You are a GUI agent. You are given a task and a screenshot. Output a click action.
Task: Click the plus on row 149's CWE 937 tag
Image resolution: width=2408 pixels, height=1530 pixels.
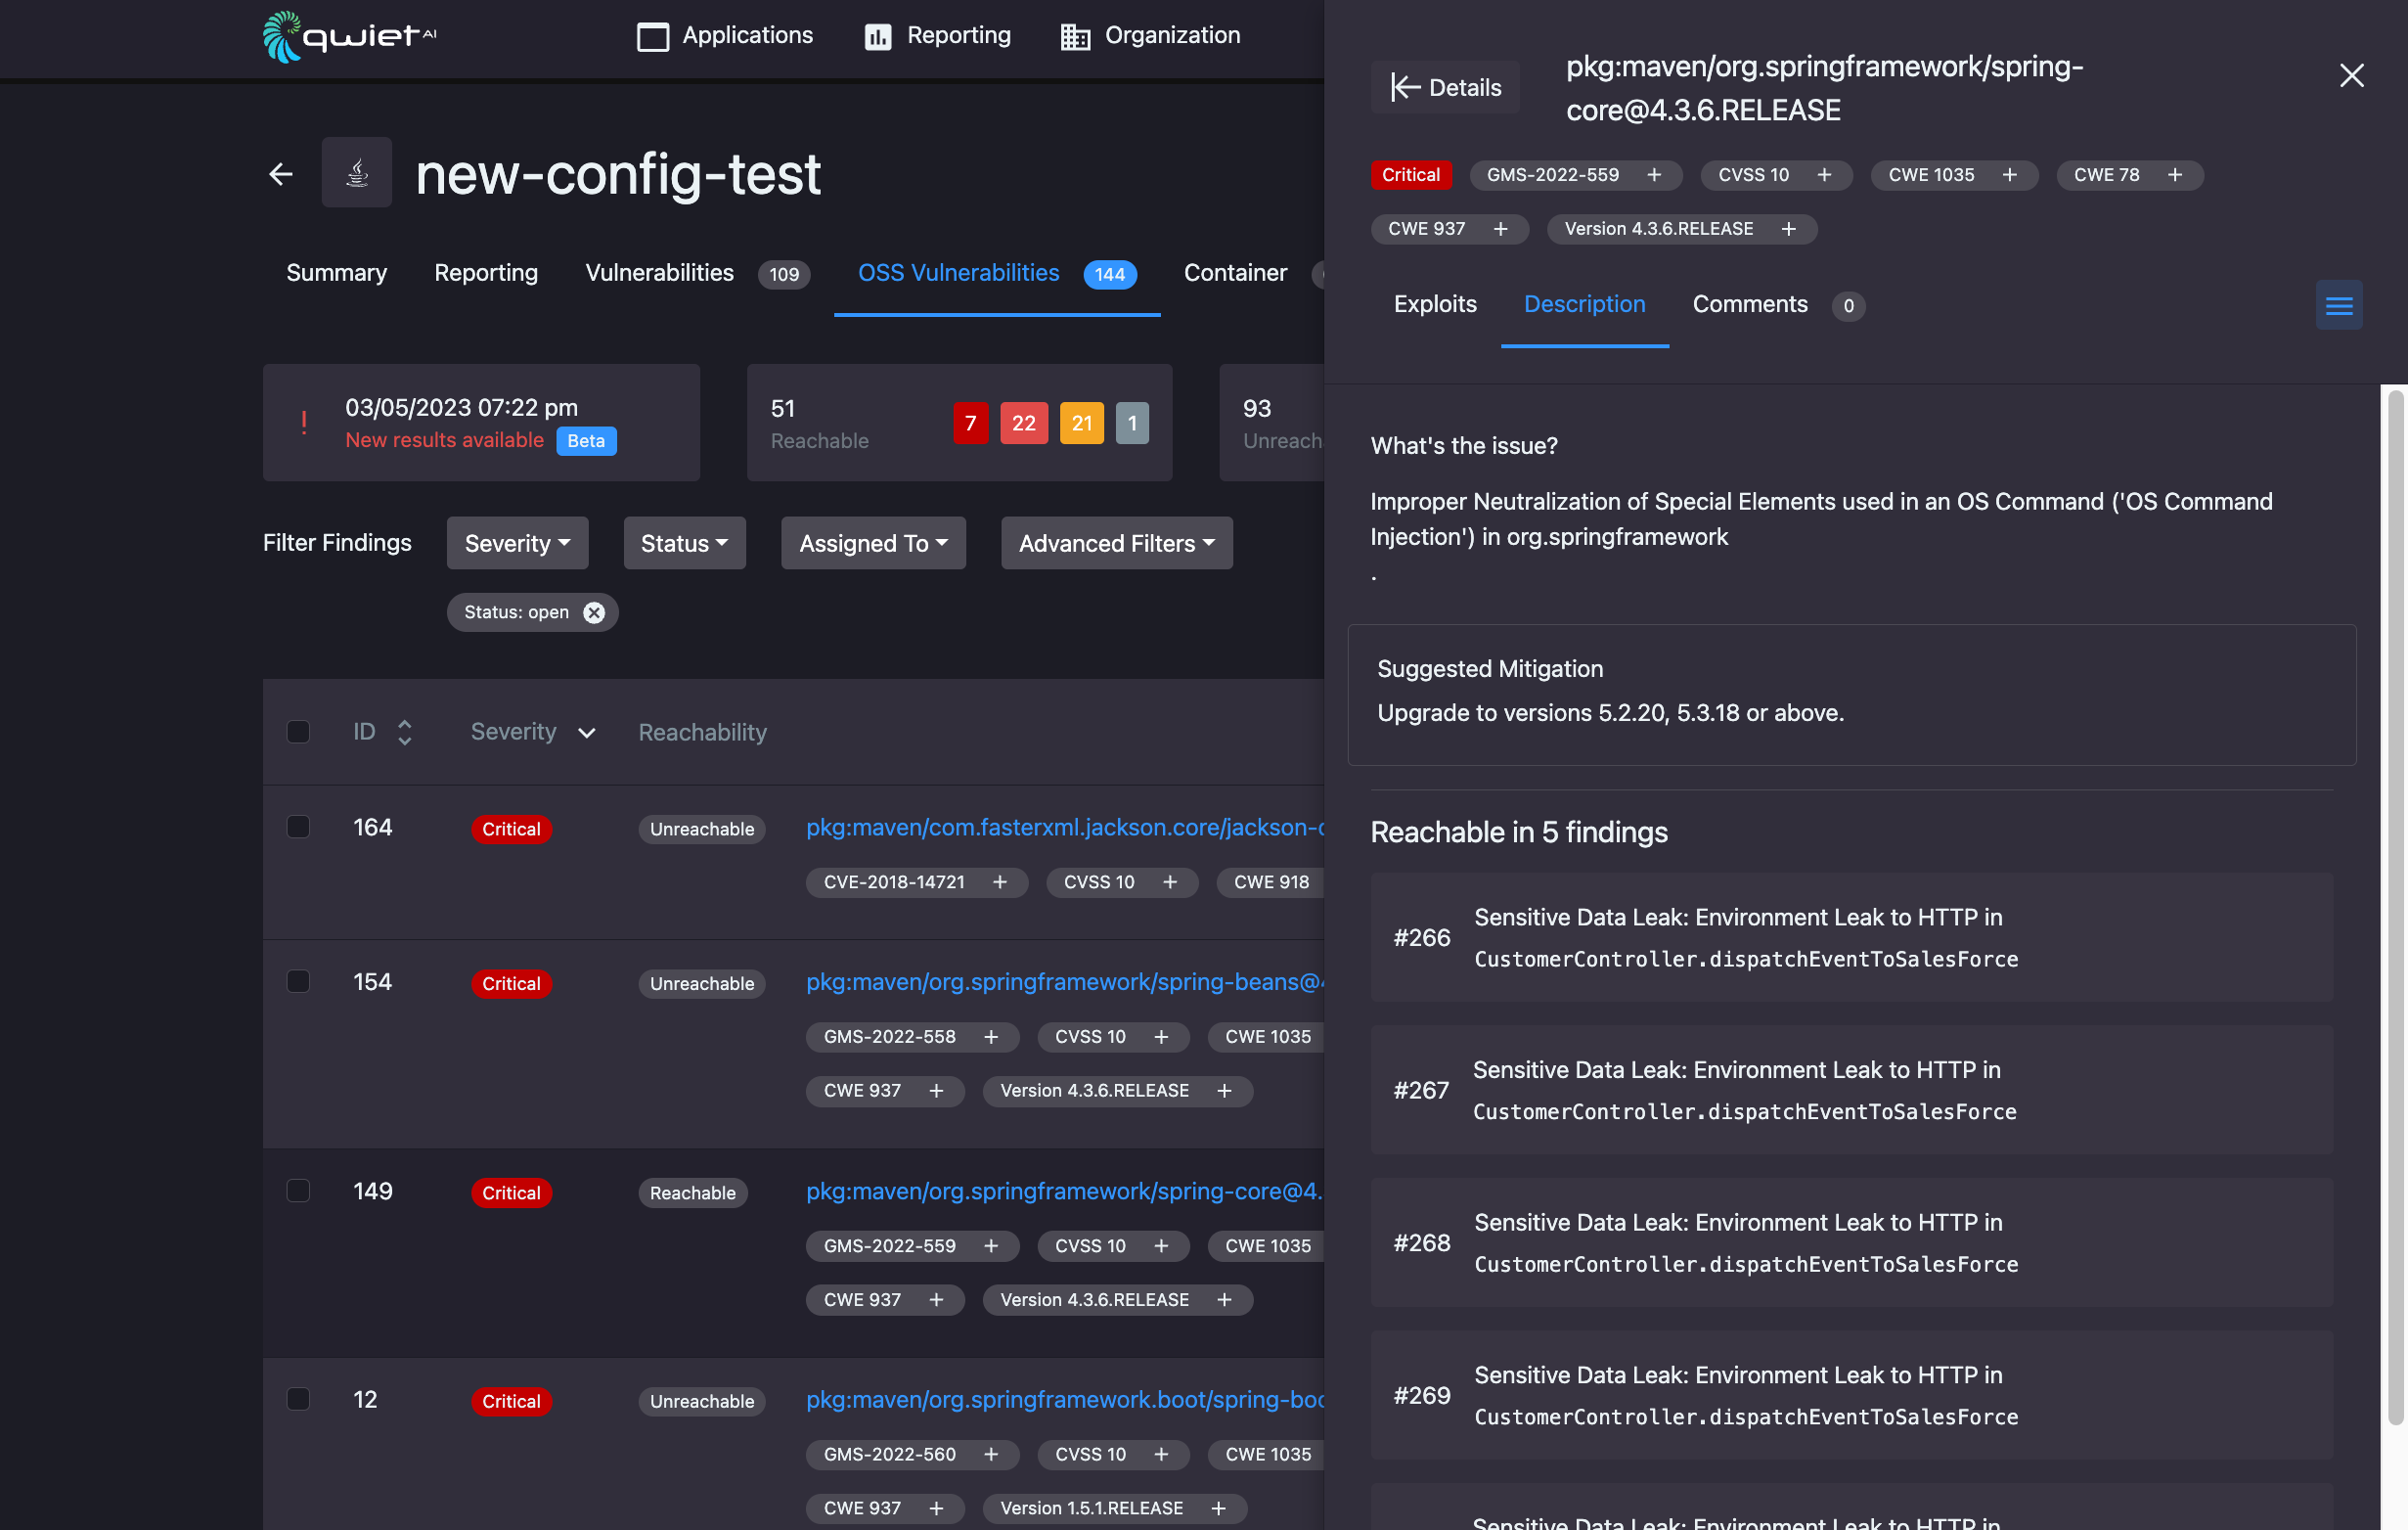[x=936, y=1300]
